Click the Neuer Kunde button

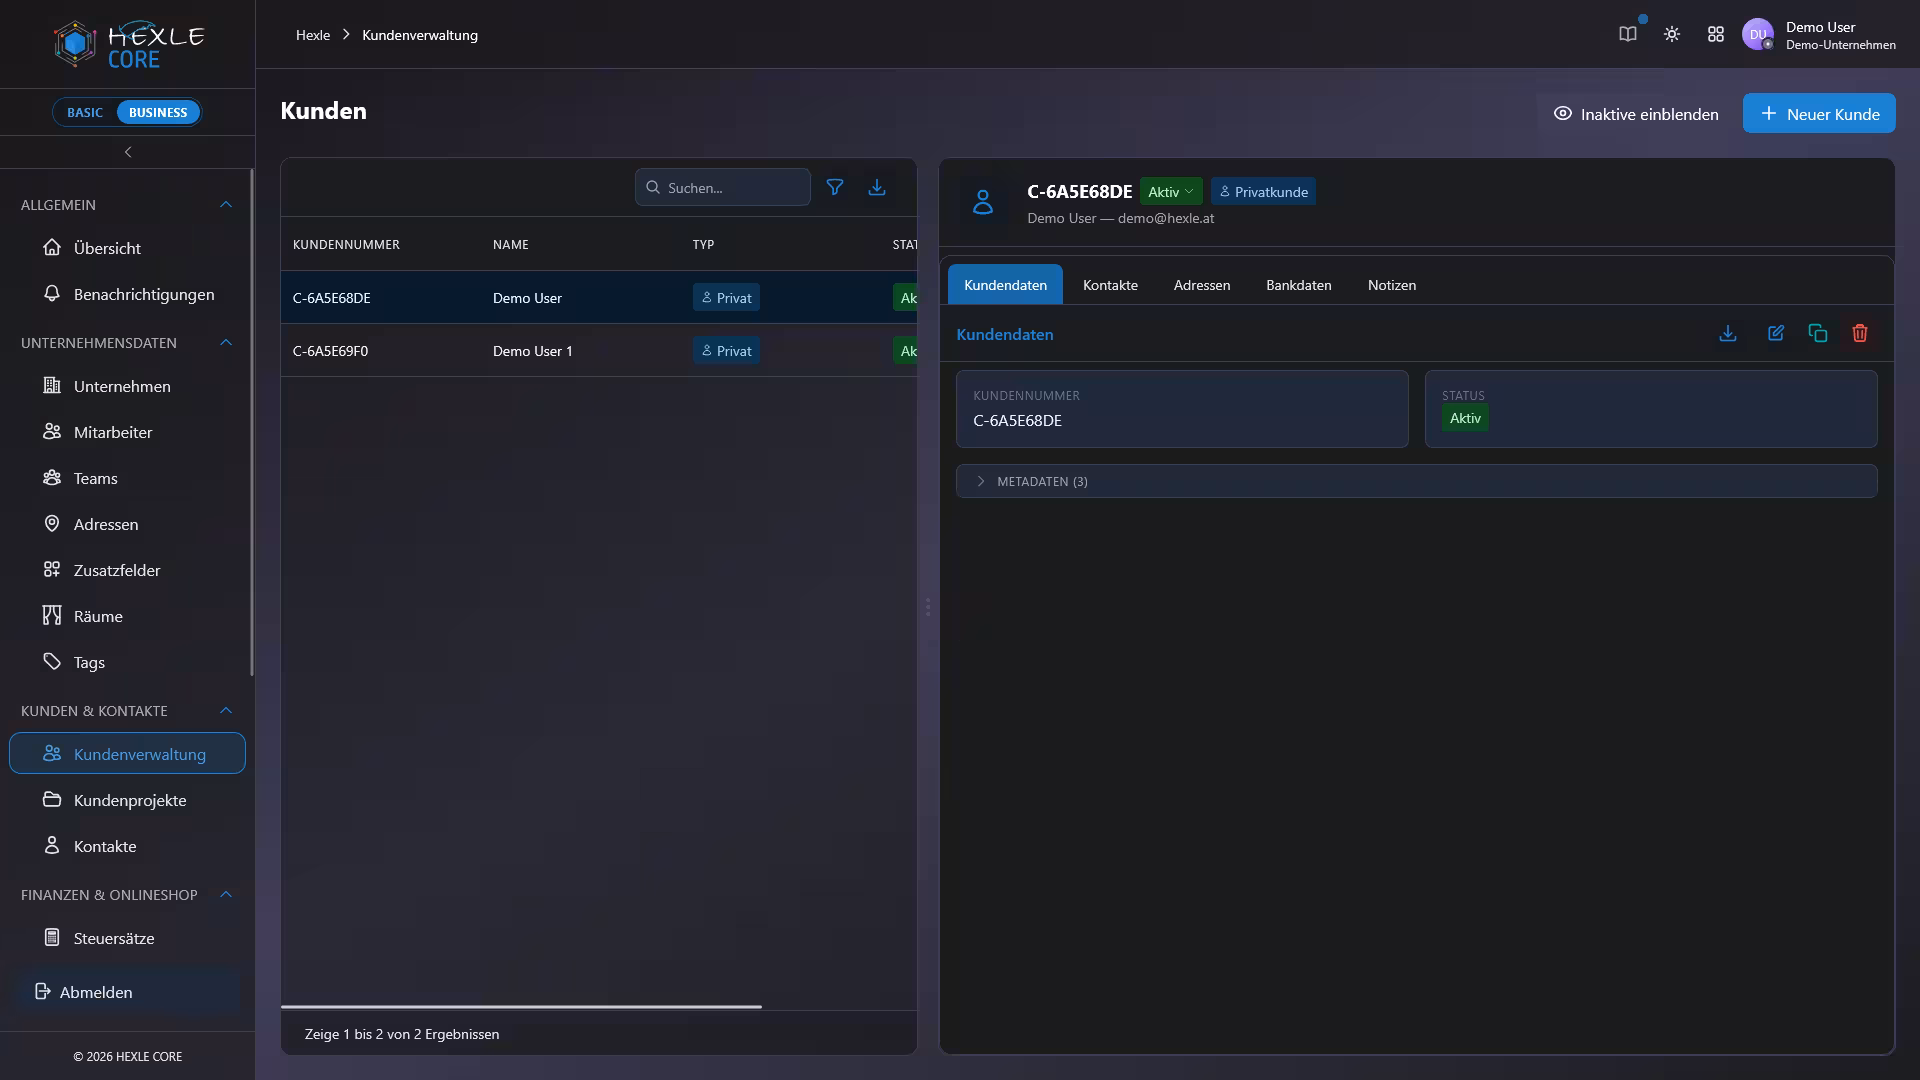[x=1819, y=114]
